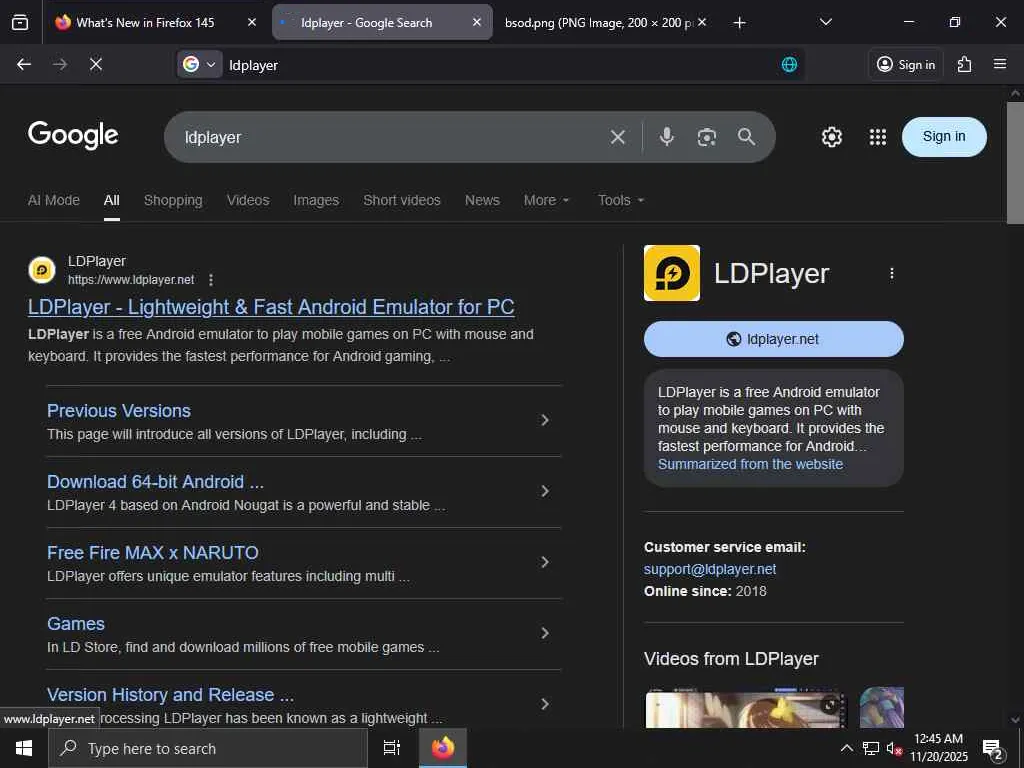Select the Shopping results tab
1024x768 pixels.
173,200
